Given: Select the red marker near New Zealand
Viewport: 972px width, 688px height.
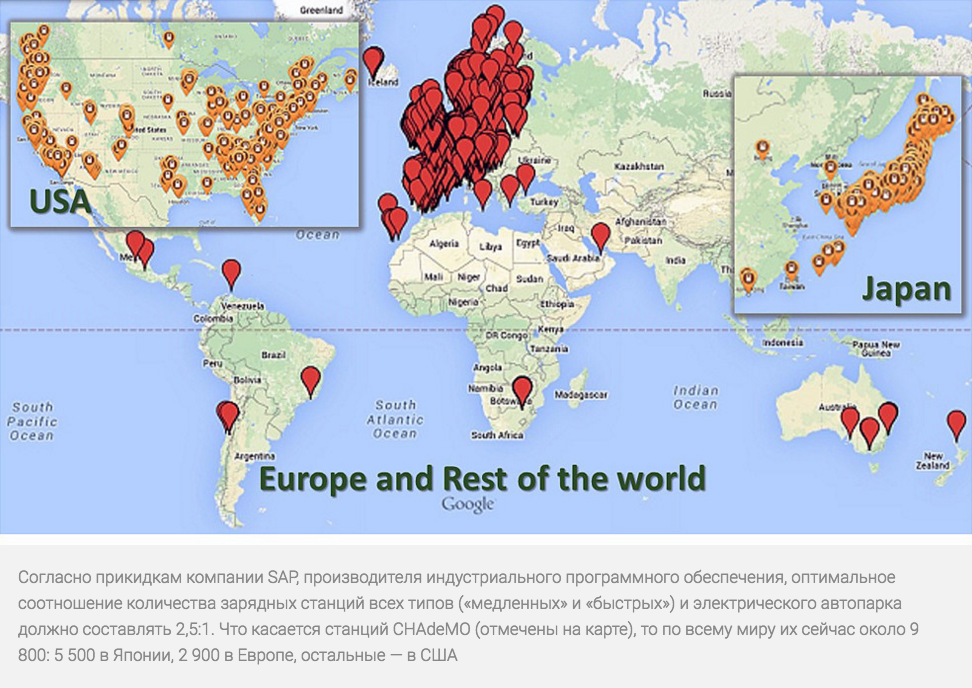Looking at the screenshot, I should tap(957, 425).
